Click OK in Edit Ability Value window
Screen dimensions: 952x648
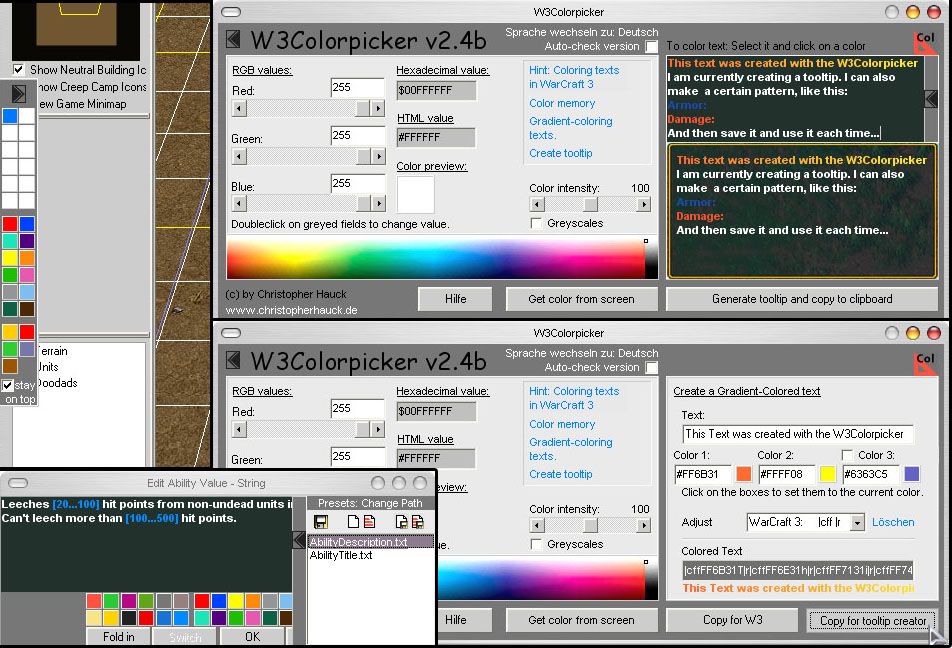(253, 636)
